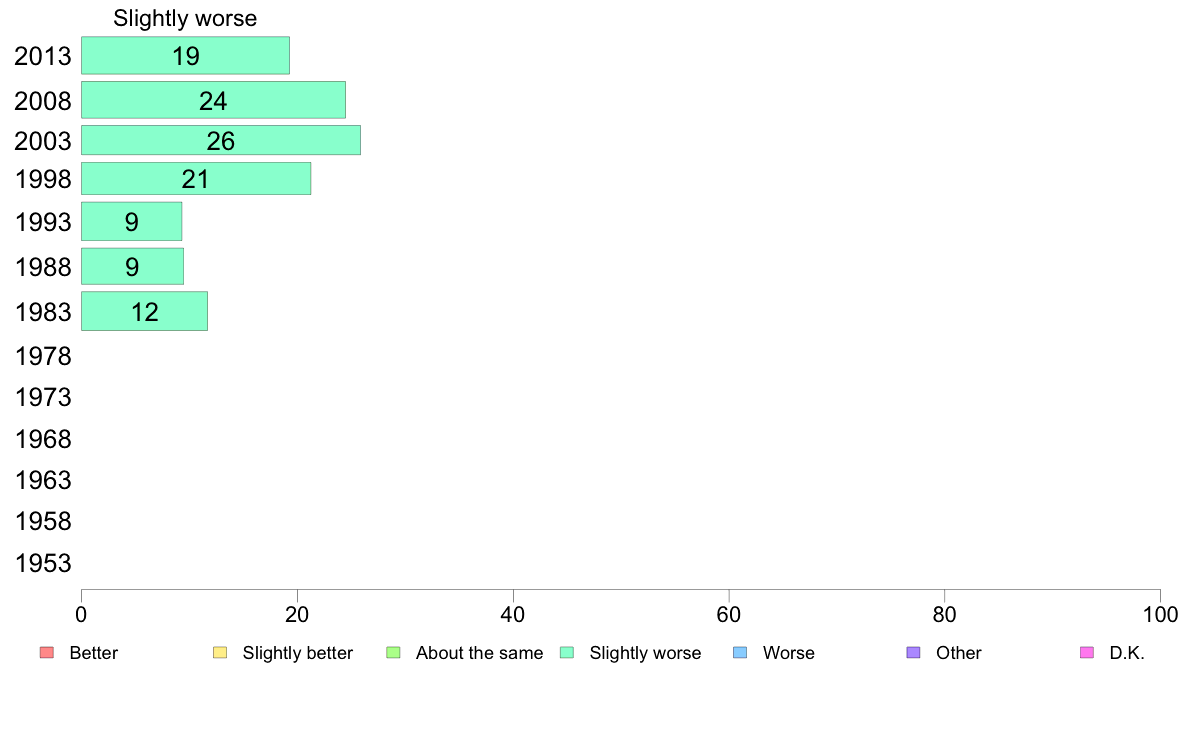Select the 2013 bar showing 19

point(186,55)
